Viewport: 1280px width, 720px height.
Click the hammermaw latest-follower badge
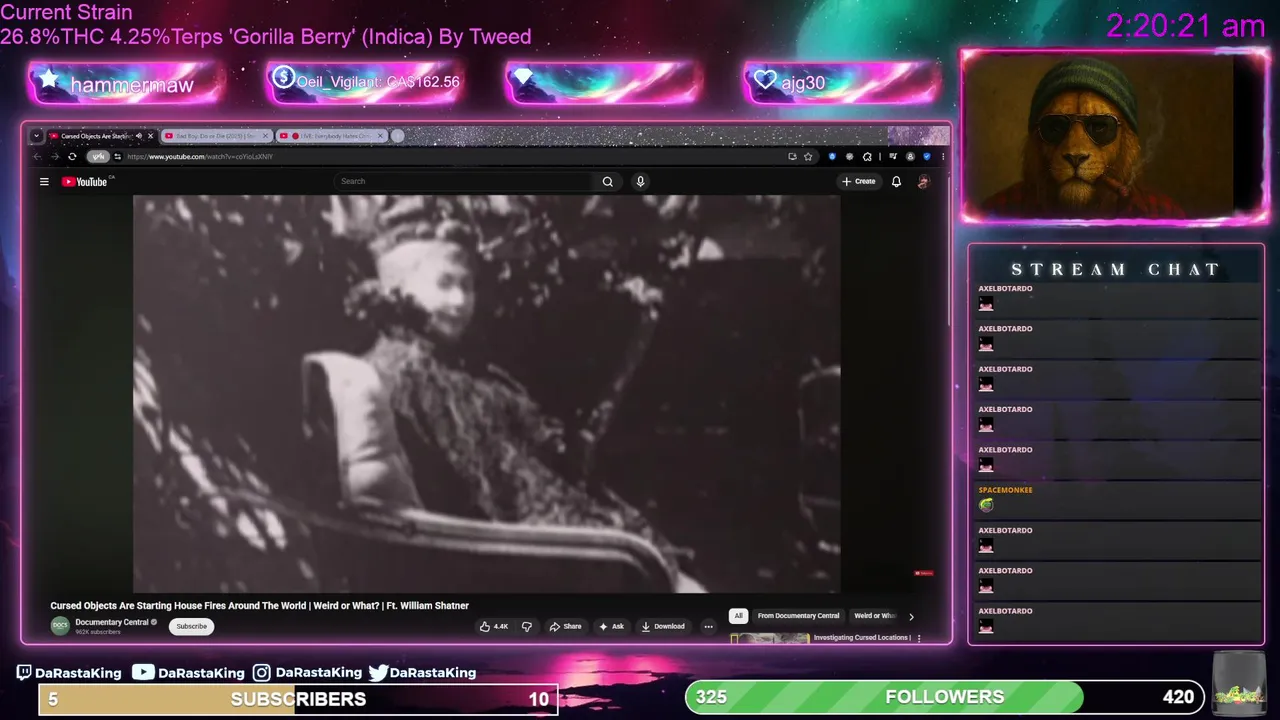tap(126, 84)
